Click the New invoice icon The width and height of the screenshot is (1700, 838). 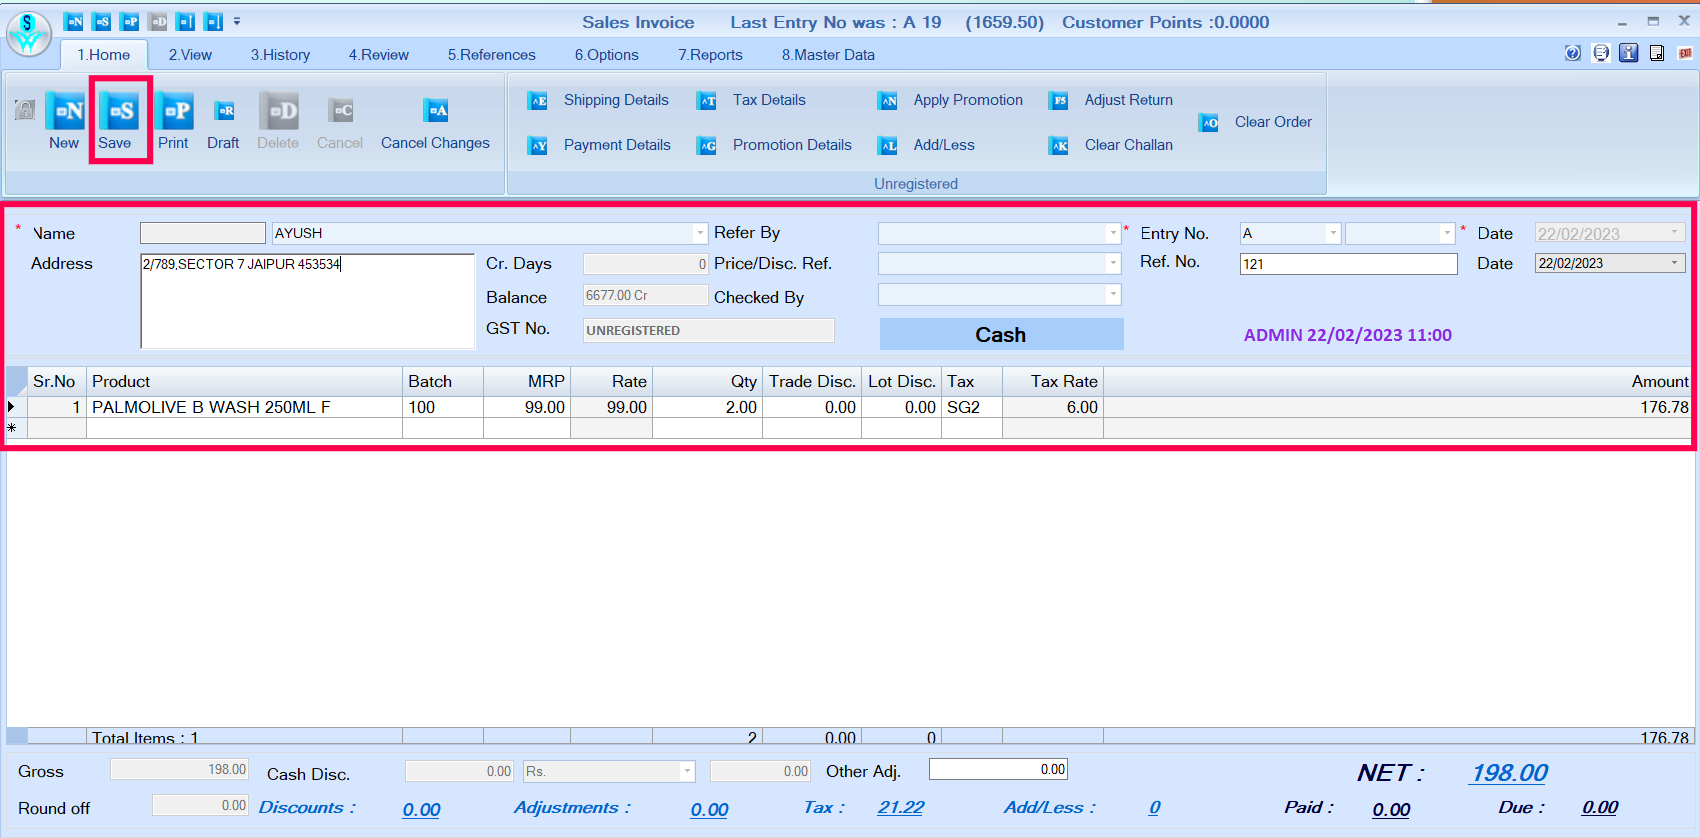pyautogui.click(x=65, y=112)
